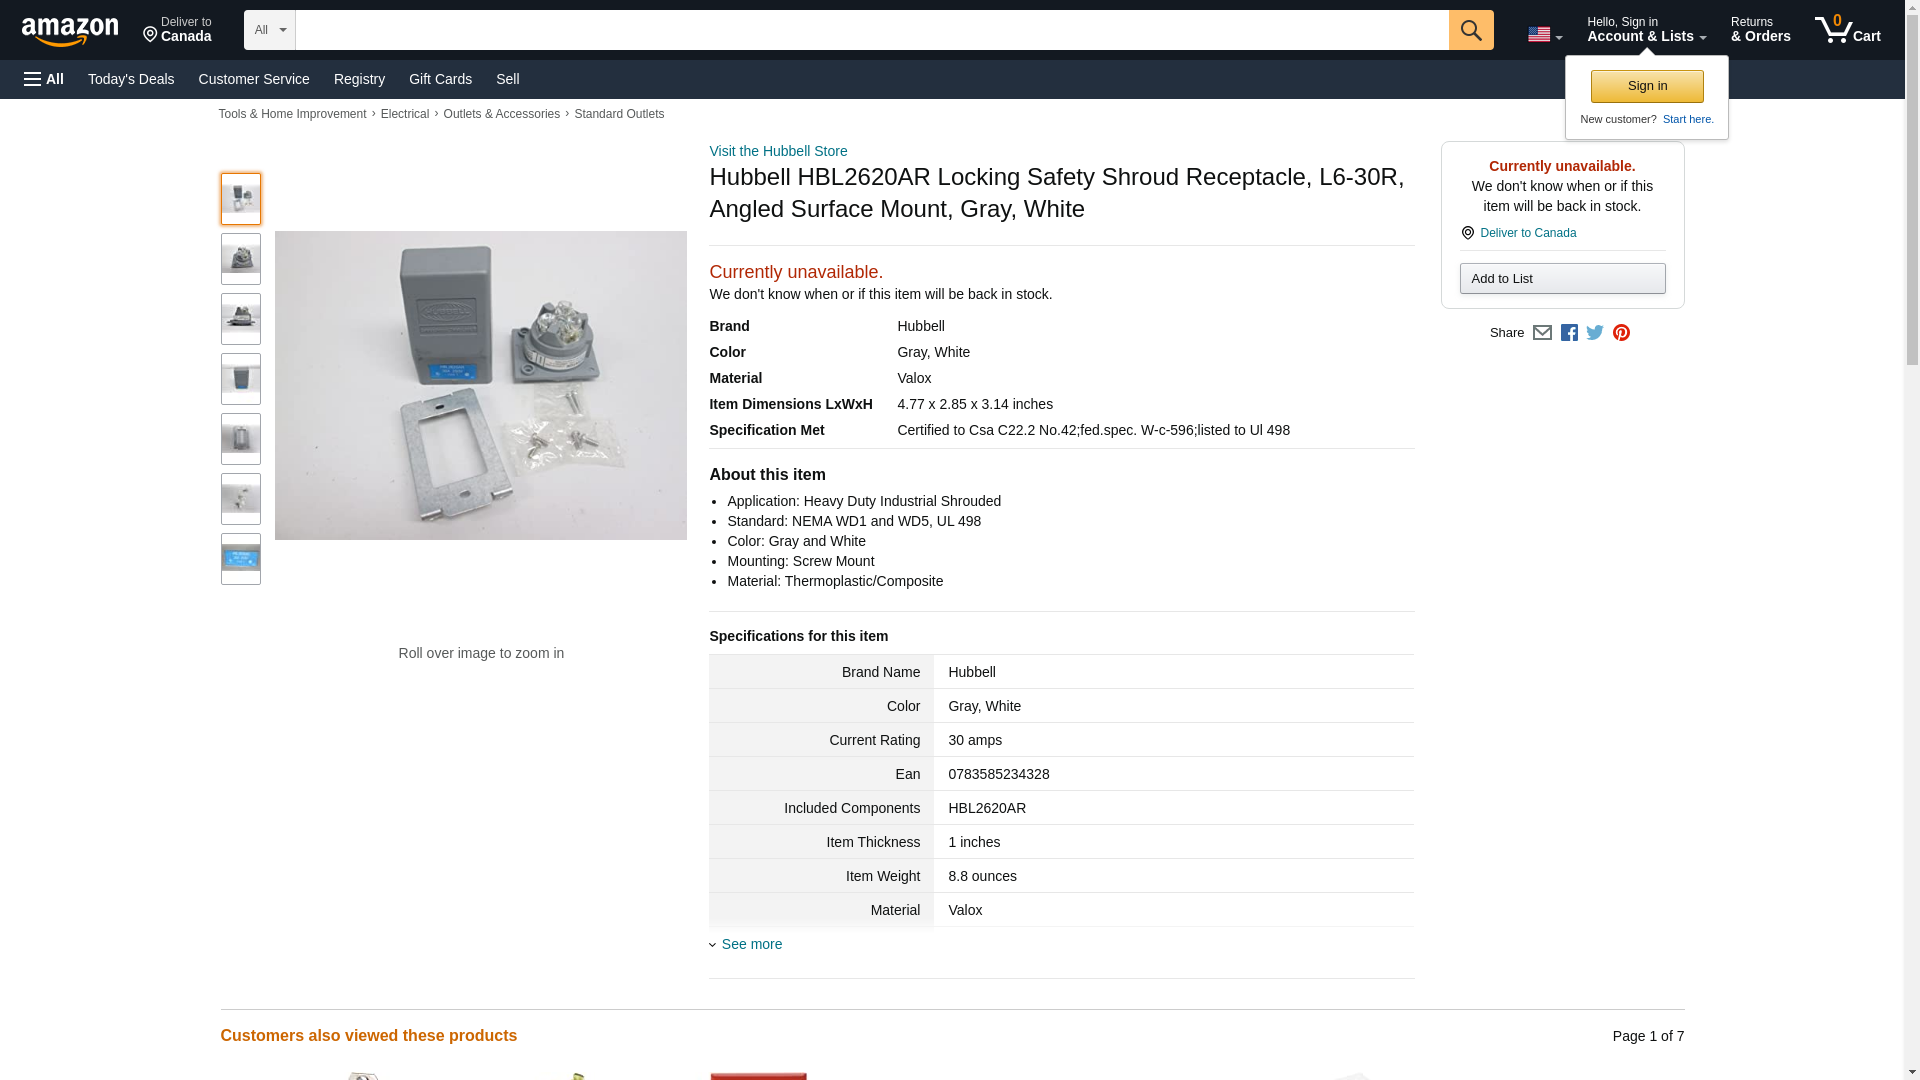Image resolution: width=1920 pixels, height=1080 pixels.
Task: Select the blue label product thumbnail
Action: point(241,559)
